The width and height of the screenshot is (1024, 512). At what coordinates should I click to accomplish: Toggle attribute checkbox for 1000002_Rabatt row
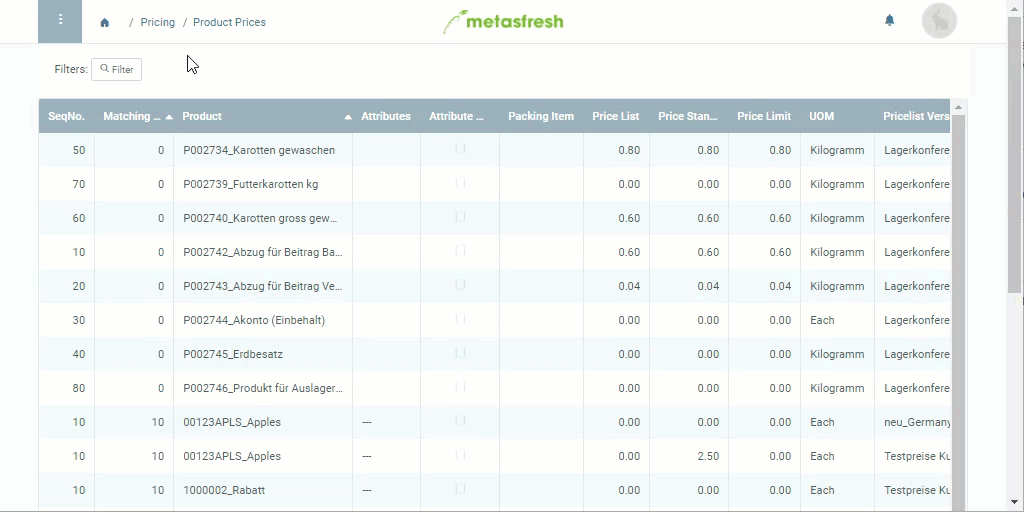[460, 488]
